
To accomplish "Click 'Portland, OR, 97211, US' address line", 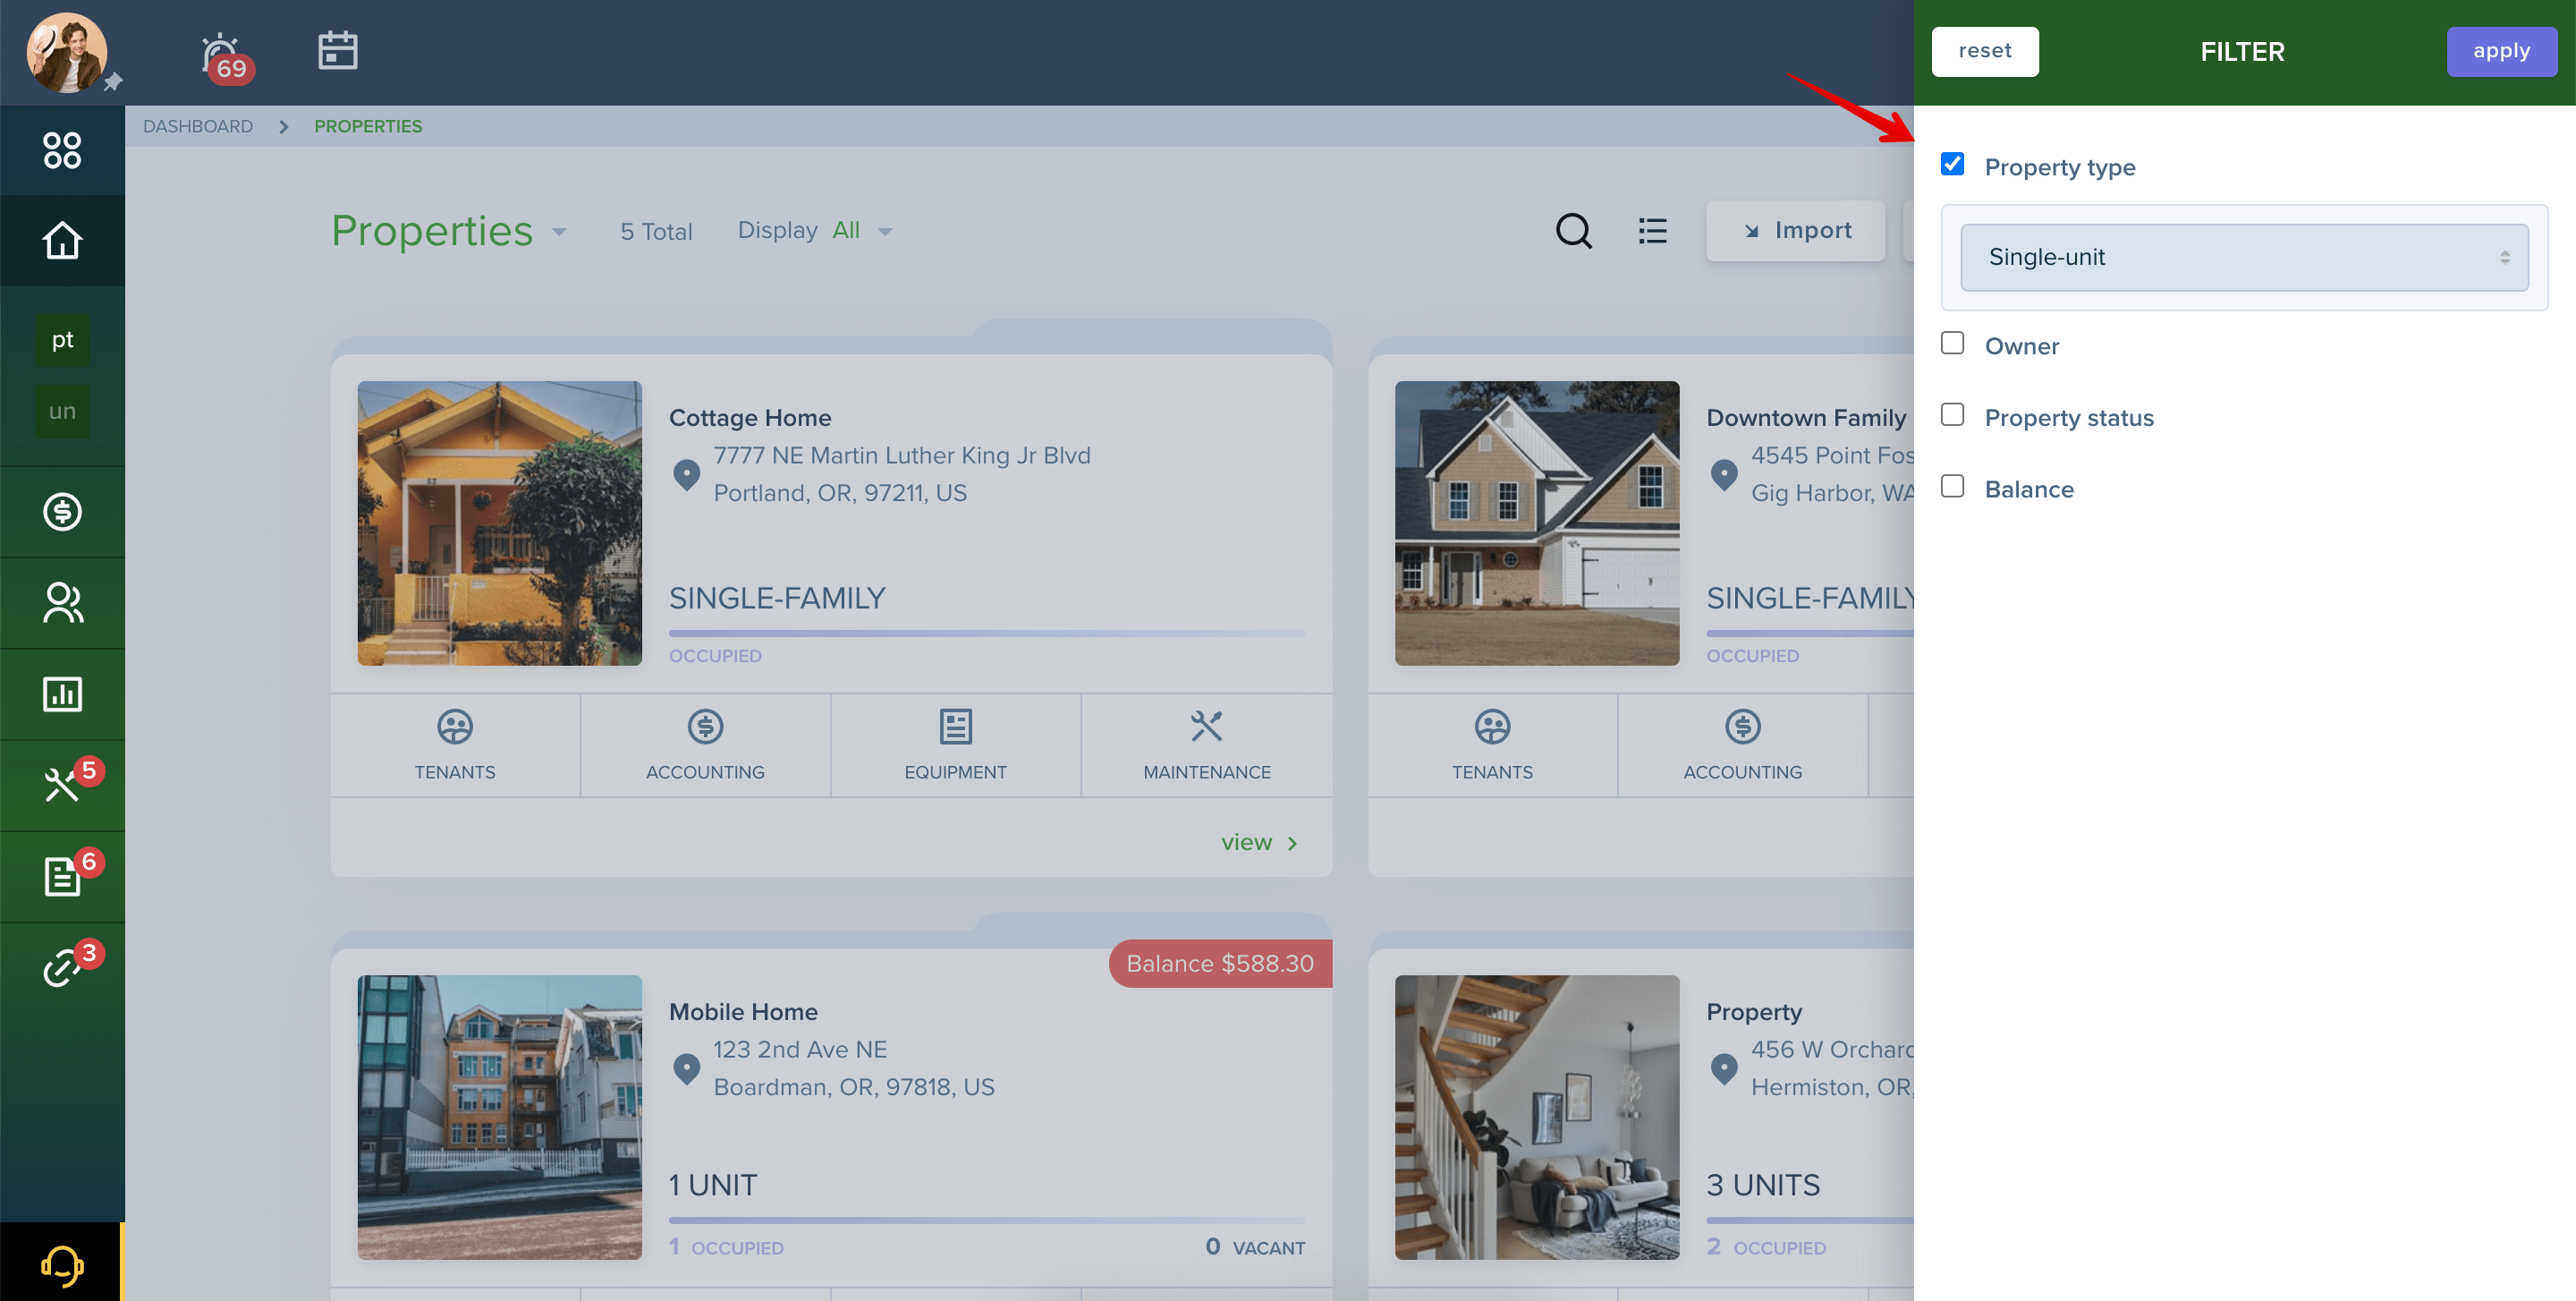I will point(840,493).
